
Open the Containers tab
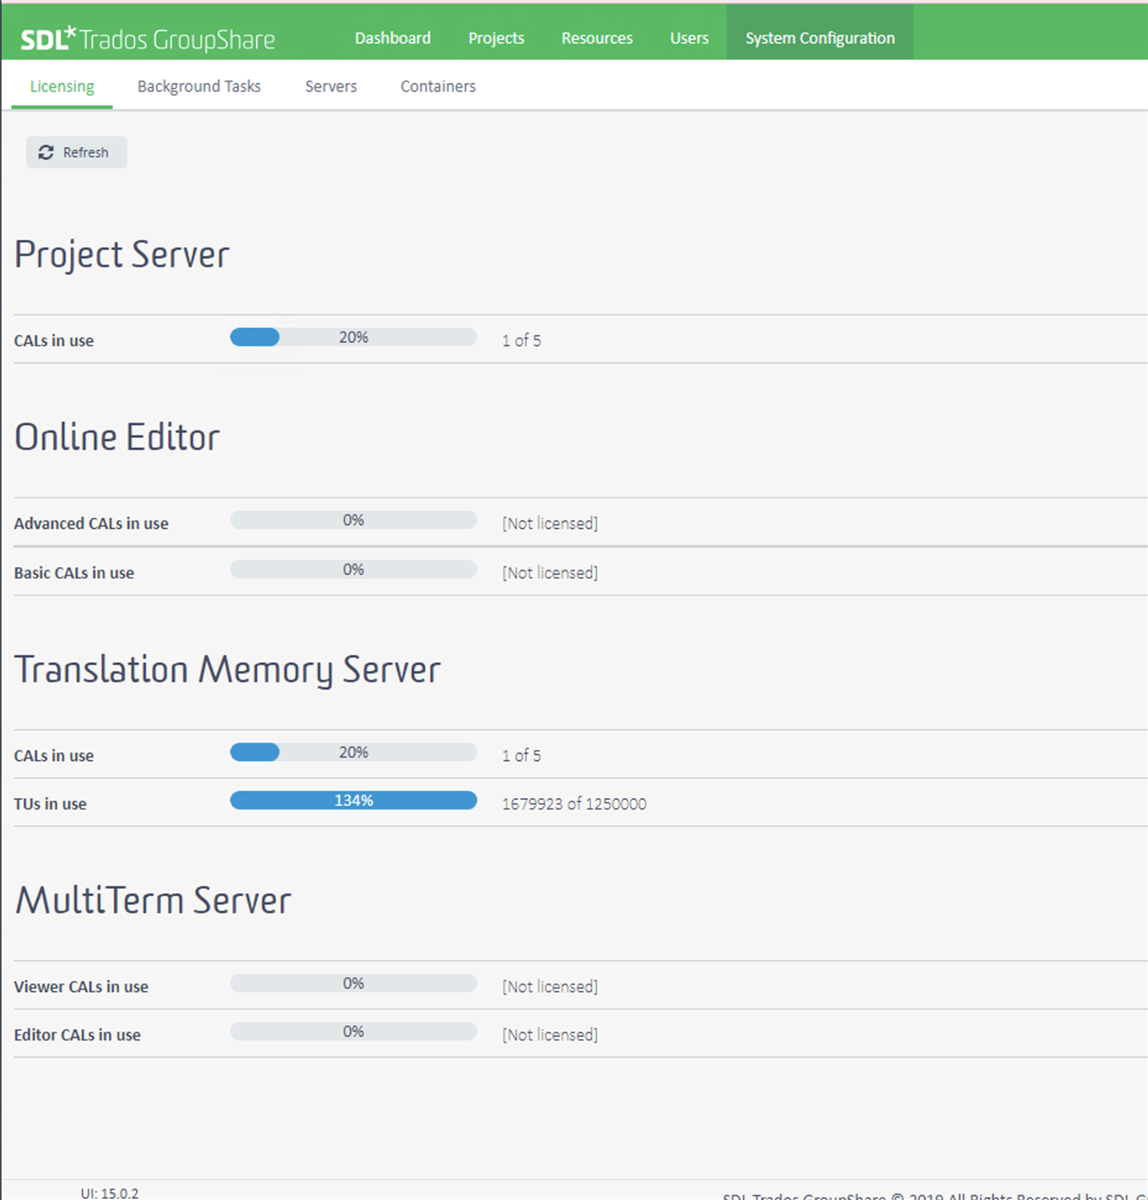pyautogui.click(x=438, y=86)
